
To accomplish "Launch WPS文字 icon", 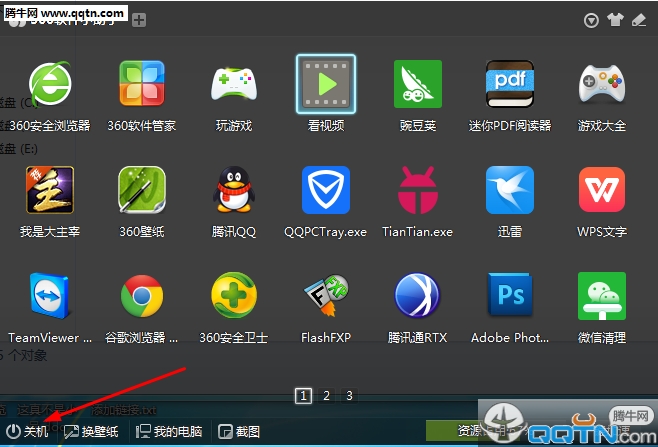I will click(x=602, y=190).
